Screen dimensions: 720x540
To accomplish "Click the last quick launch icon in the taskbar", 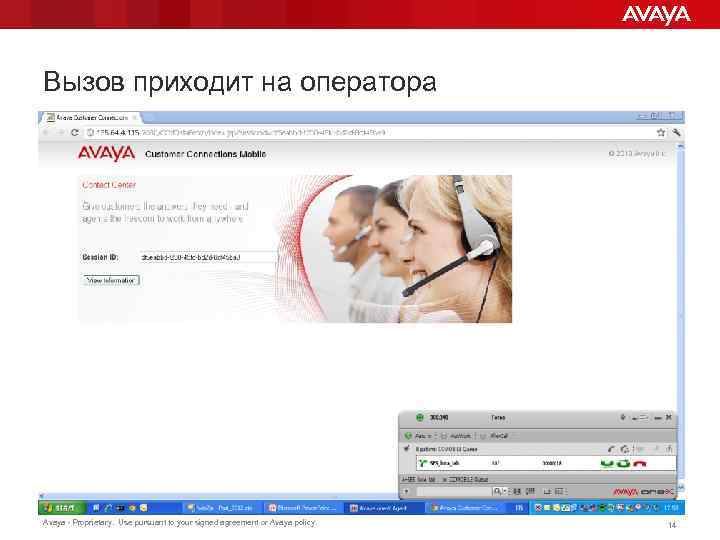I will pos(144,508).
